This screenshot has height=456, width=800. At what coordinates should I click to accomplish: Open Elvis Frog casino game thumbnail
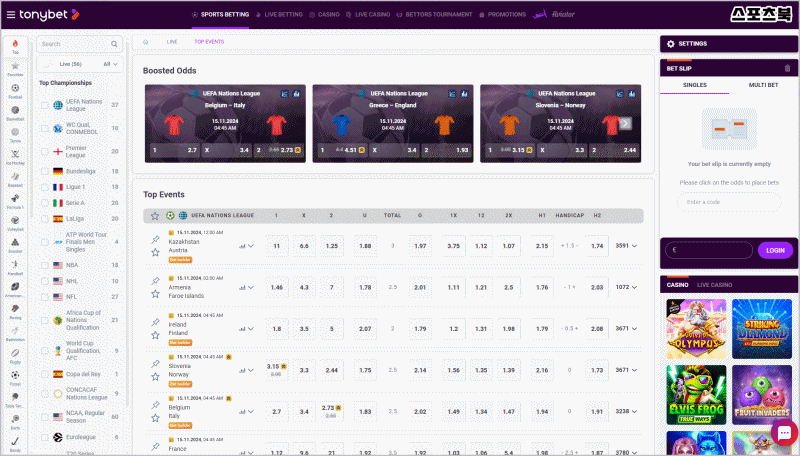coord(696,395)
